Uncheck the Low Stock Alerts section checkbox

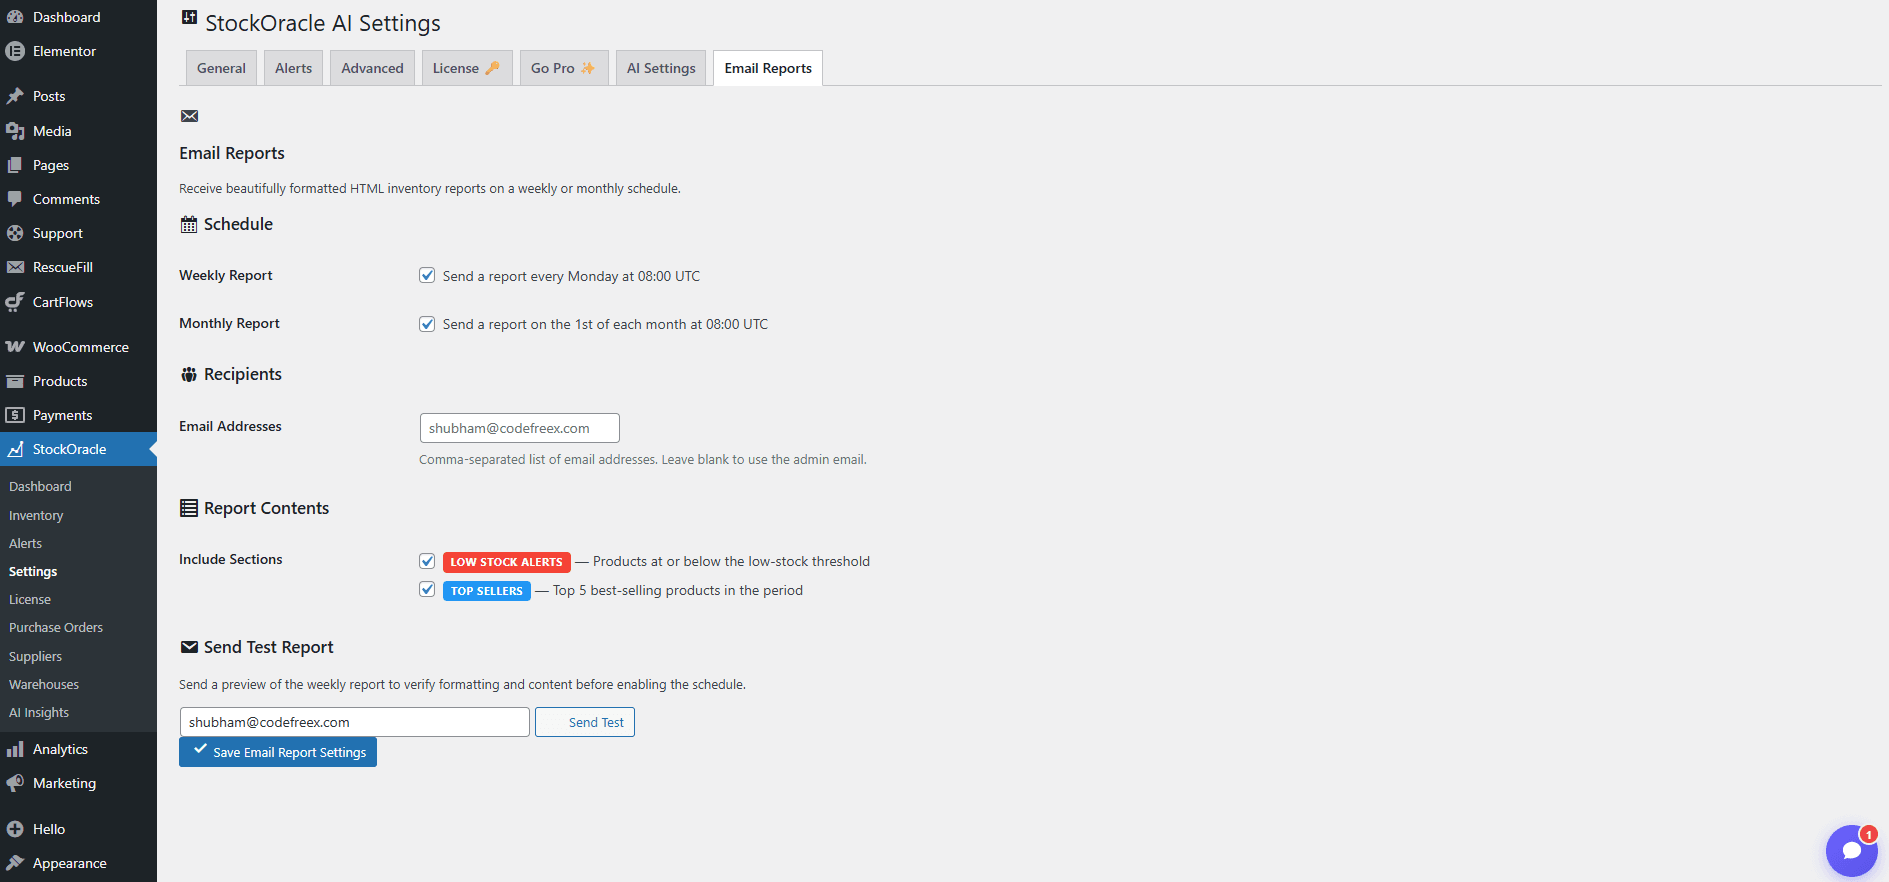(x=427, y=561)
